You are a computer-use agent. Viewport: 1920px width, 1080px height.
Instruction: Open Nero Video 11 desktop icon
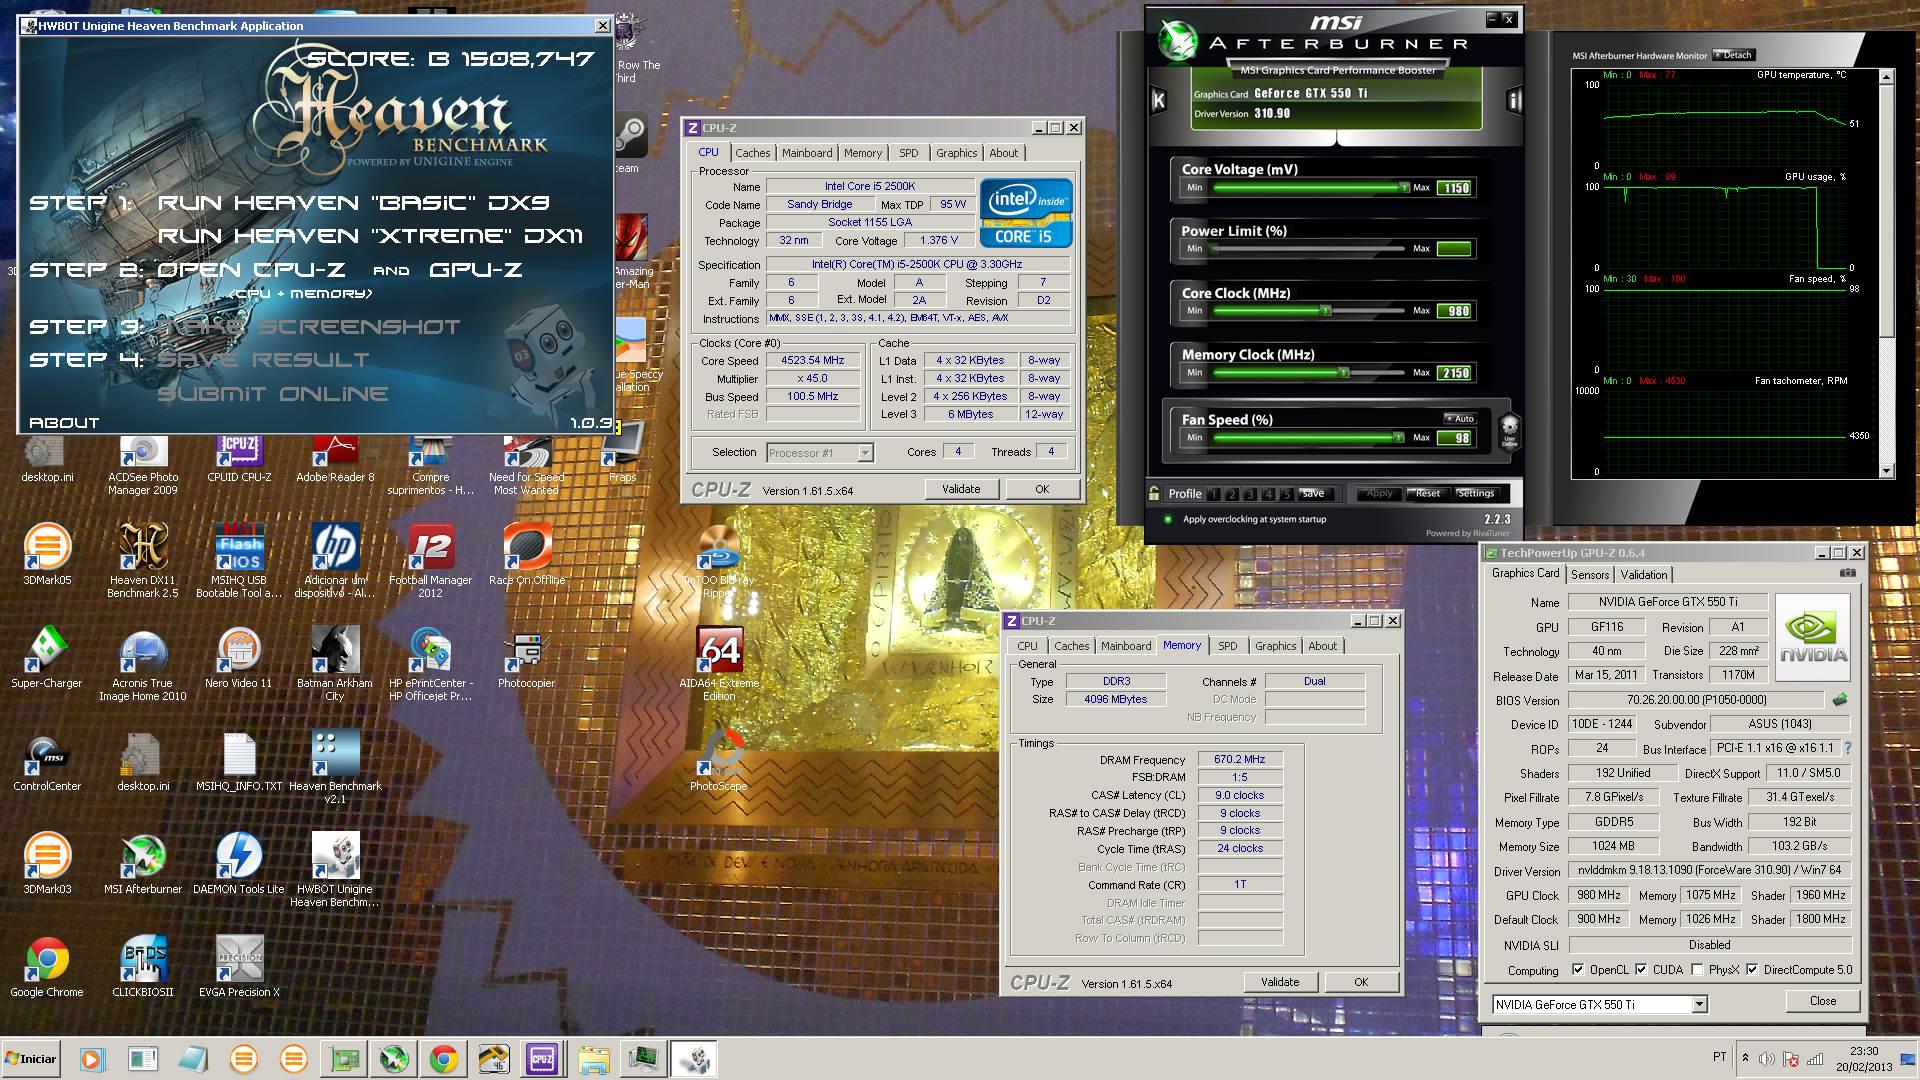(239, 656)
